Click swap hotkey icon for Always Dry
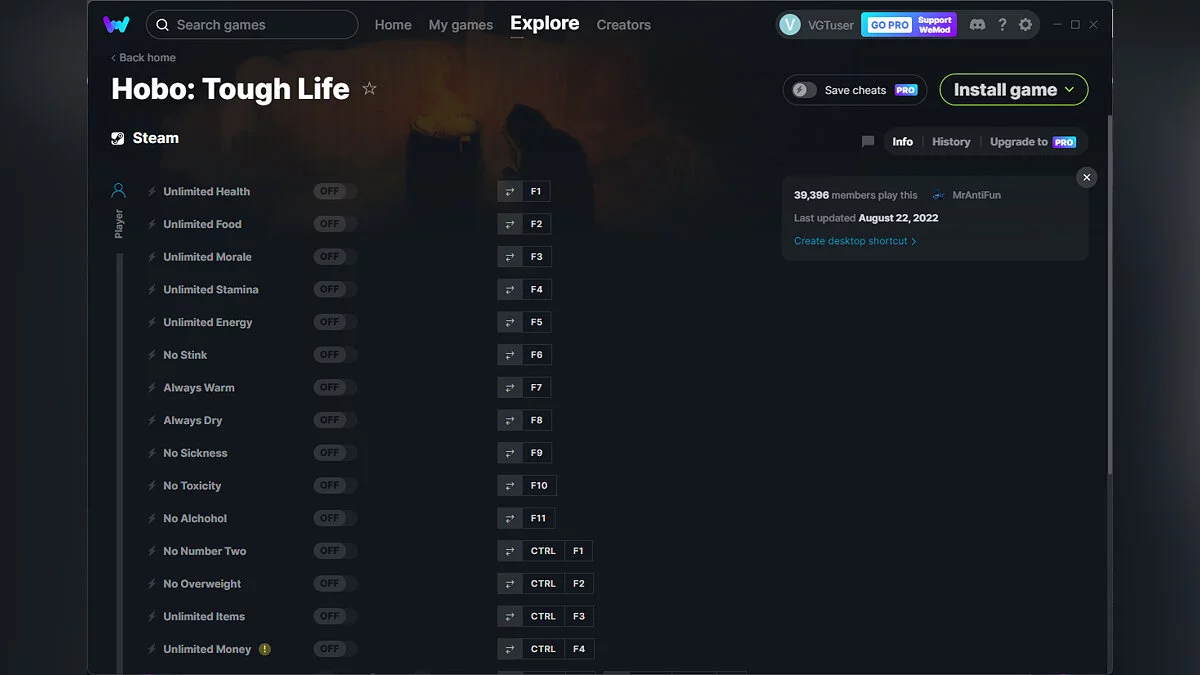The width and height of the screenshot is (1200, 675). (x=510, y=420)
